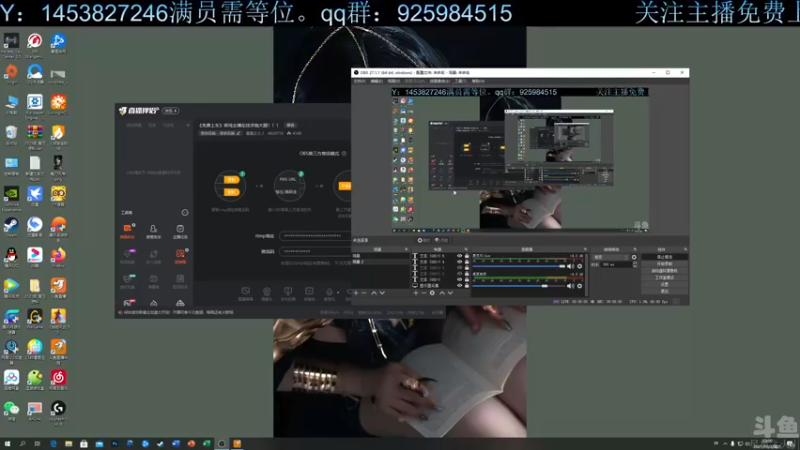Screen dimensions: 800x450
Task: Open the 编辑 menu in OBS
Action: (x=377, y=81)
